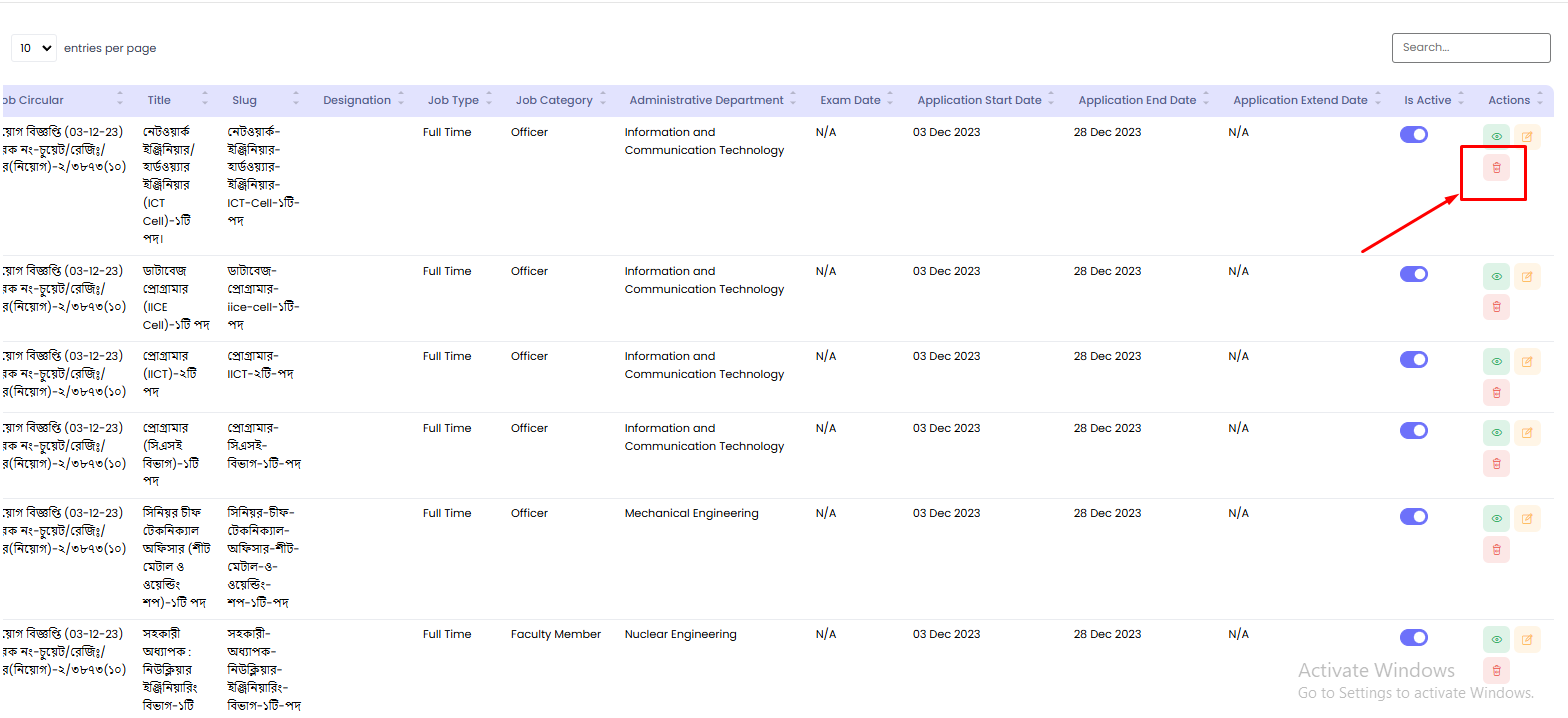Click into the Search input field
Image resolution: width=1568 pixels, height=718 pixels.
1470,47
